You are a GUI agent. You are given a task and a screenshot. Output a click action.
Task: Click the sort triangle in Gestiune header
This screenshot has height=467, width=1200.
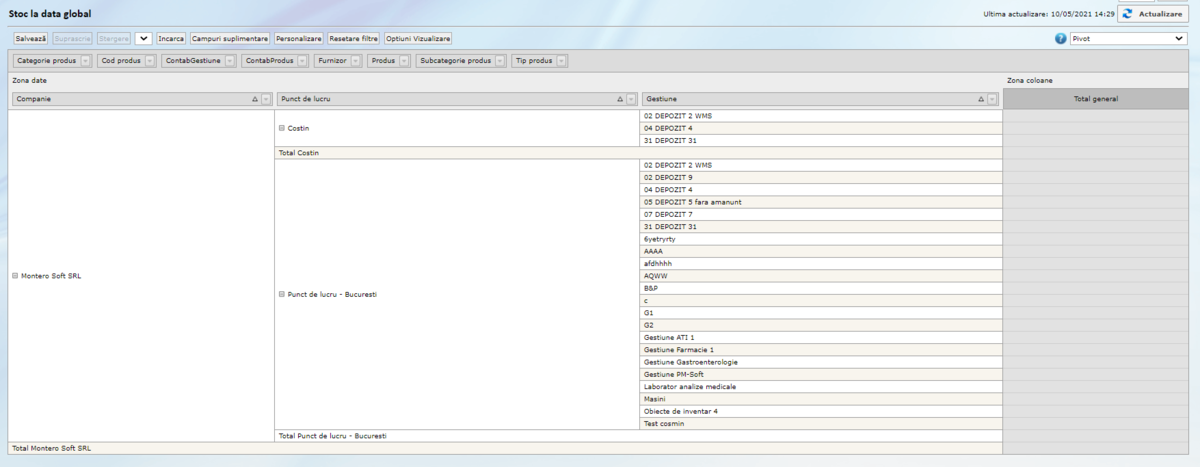(982, 99)
